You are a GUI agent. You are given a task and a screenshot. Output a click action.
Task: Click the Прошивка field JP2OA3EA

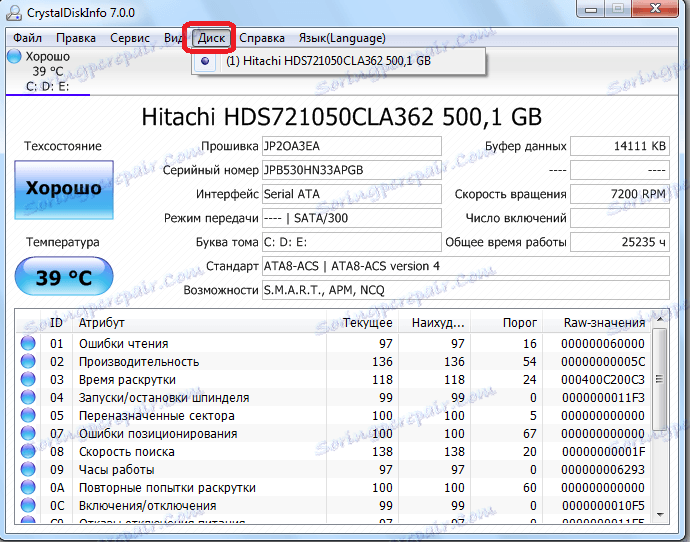352,146
